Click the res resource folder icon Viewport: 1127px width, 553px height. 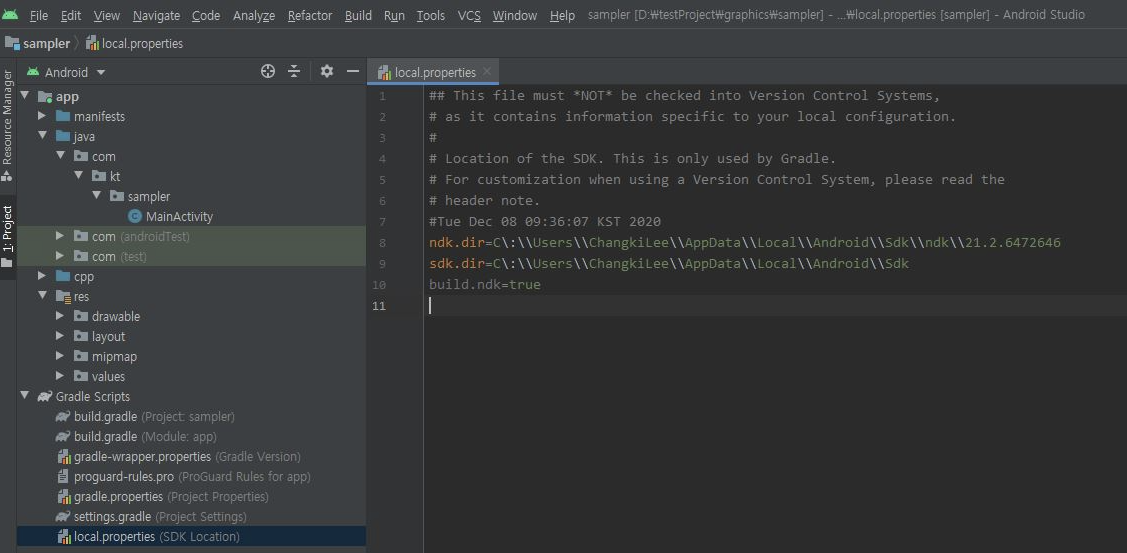(x=63, y=296)
